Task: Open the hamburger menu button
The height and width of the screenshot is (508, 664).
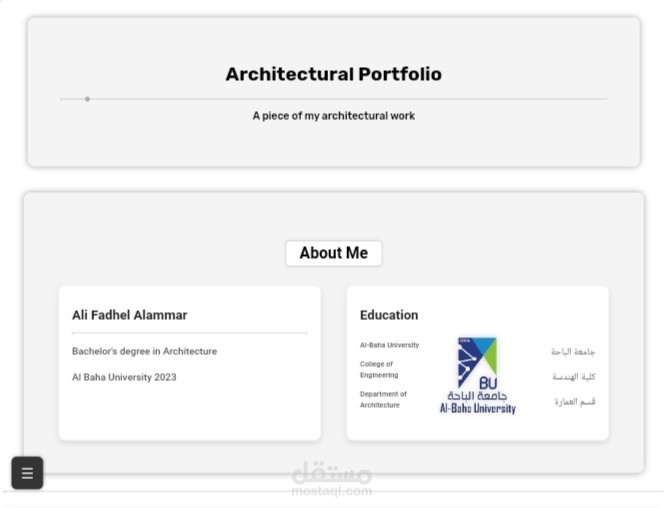Action: click(27, 473)
